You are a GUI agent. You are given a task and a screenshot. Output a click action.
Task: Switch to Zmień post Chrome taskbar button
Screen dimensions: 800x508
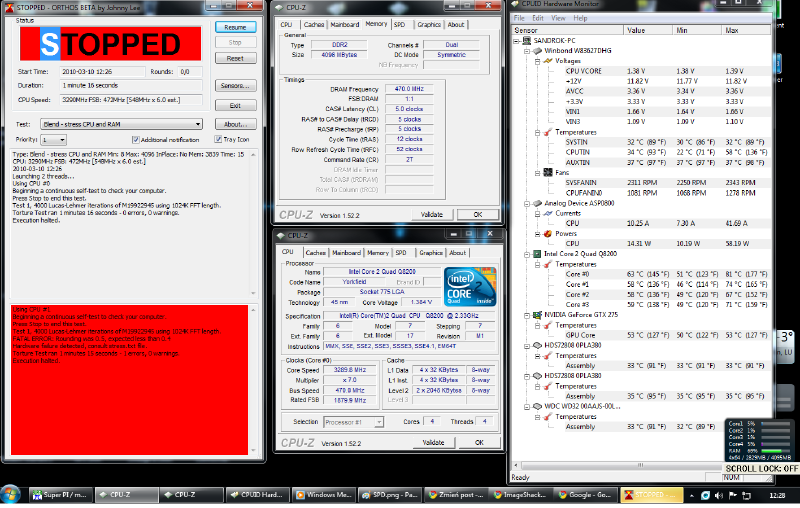tap(456, 495)
